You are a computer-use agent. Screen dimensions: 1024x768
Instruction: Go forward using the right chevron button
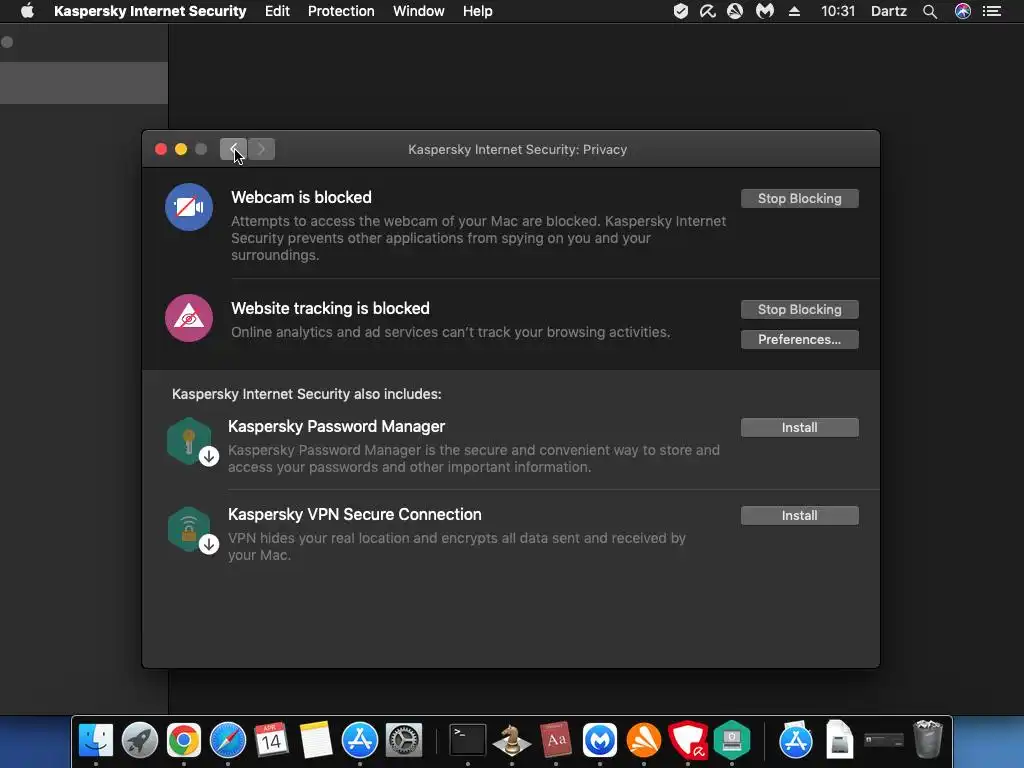261,149
